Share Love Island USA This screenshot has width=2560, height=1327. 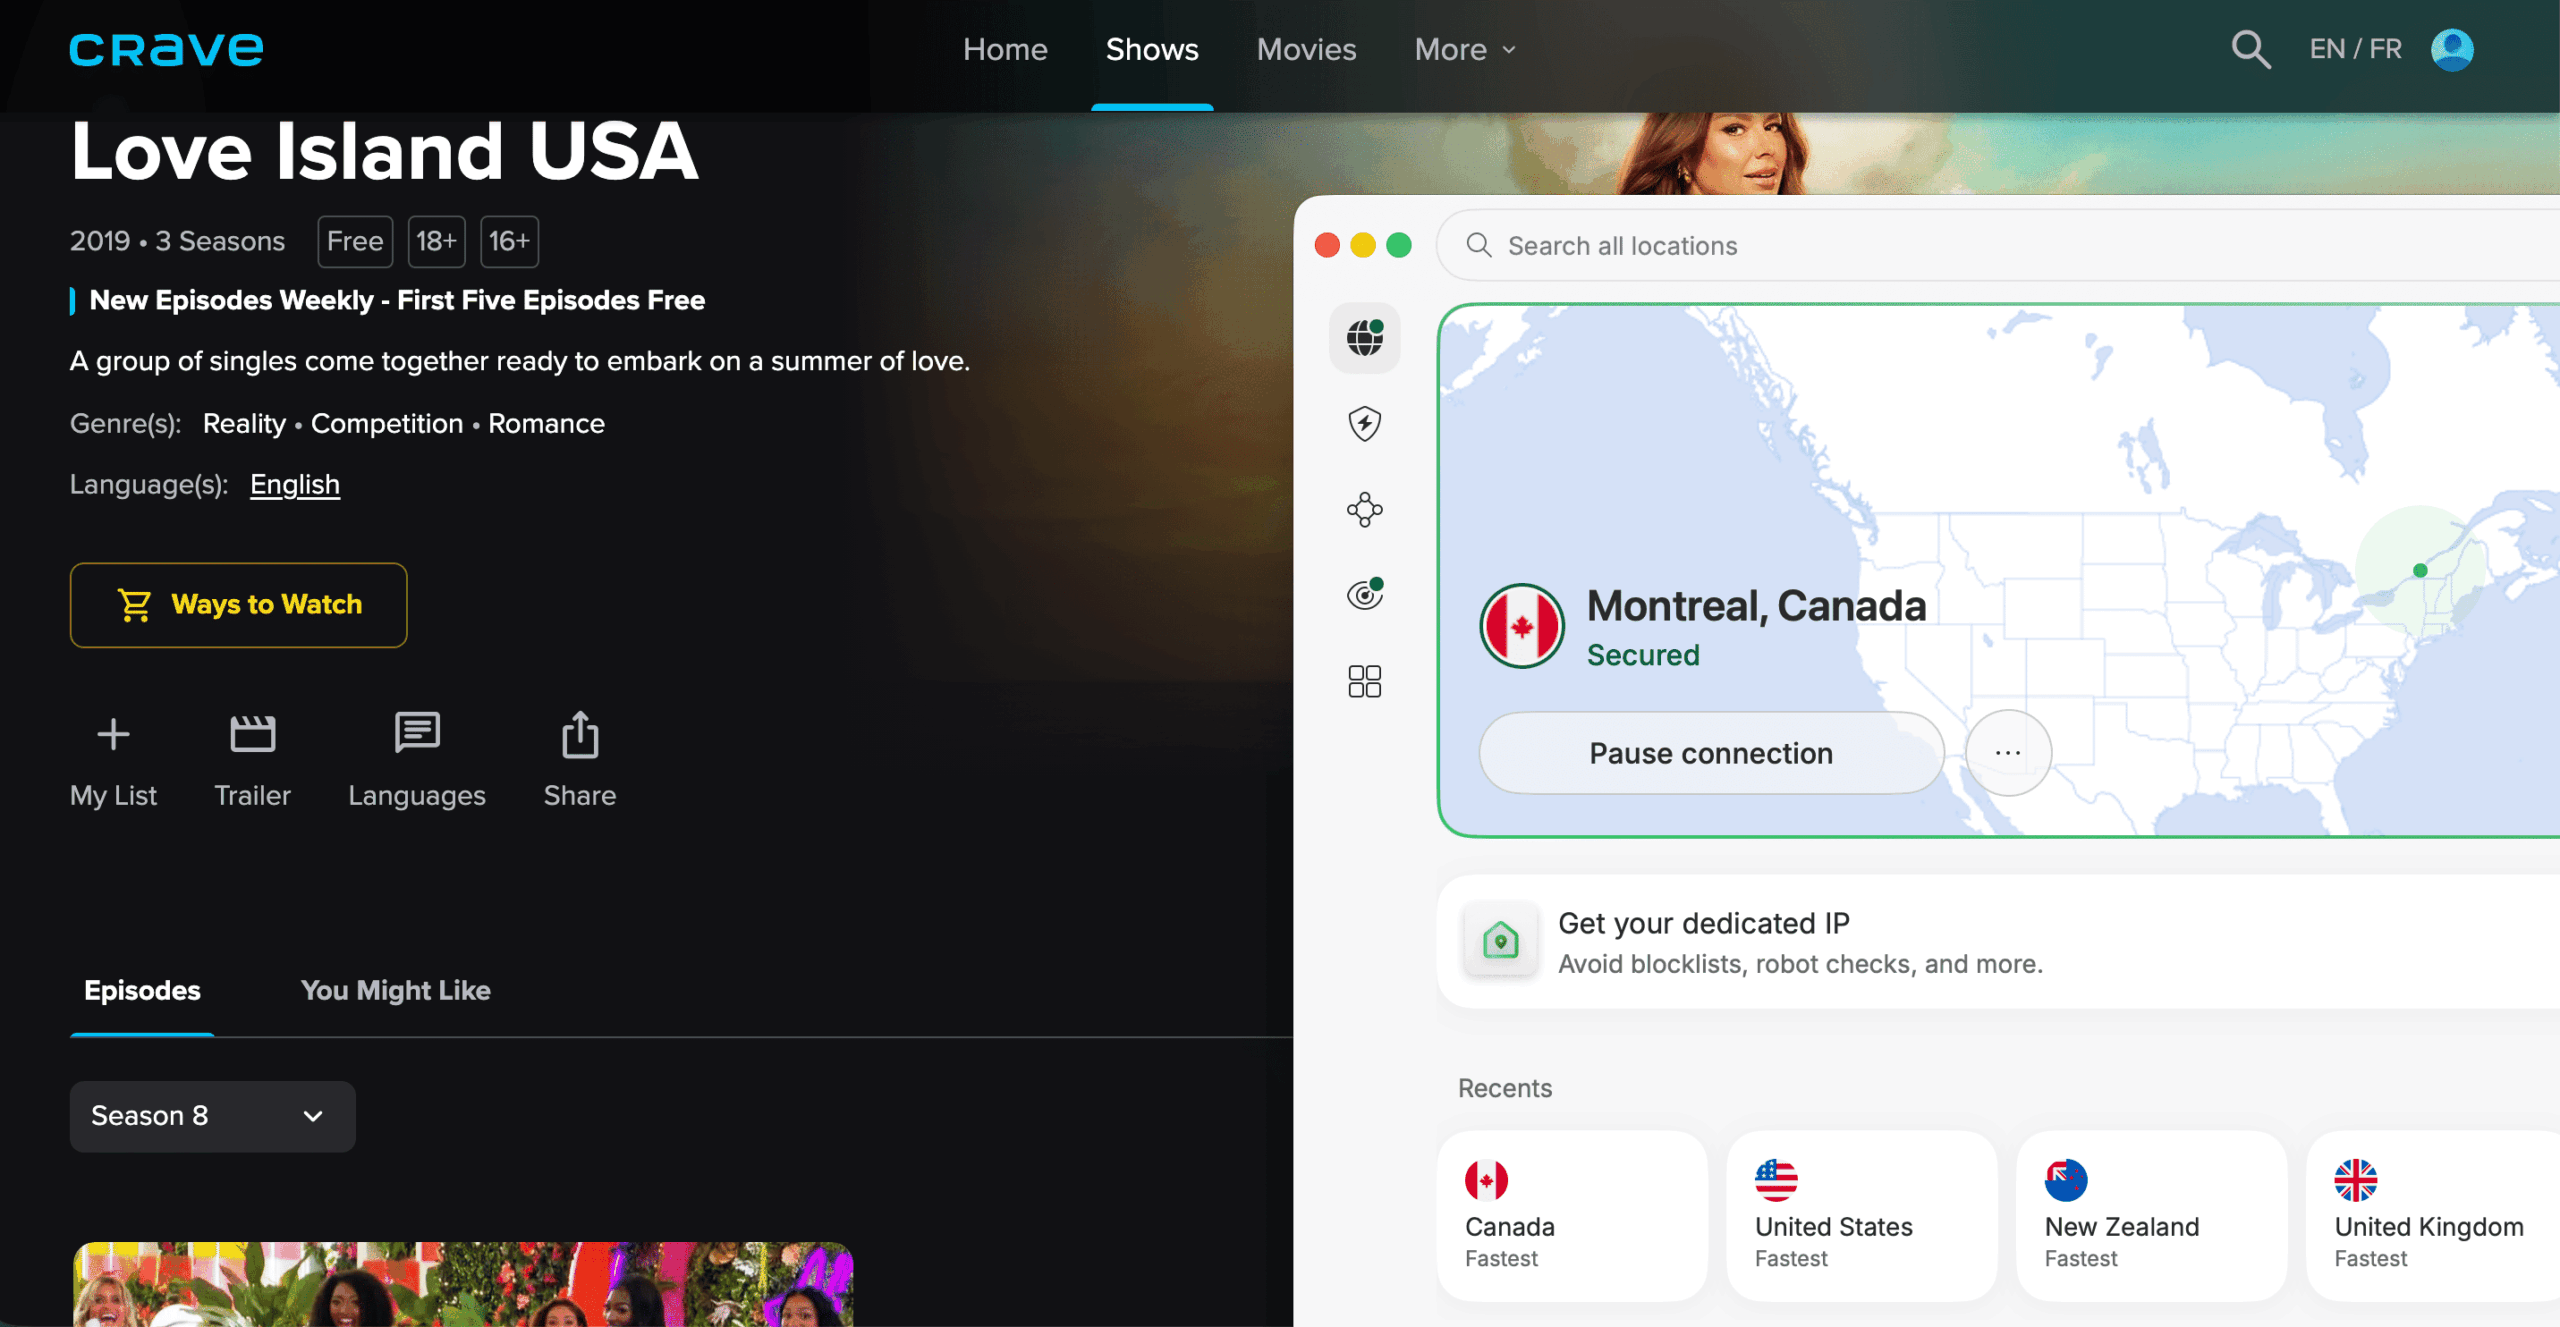pyautogui.click(x=580, y=761)
